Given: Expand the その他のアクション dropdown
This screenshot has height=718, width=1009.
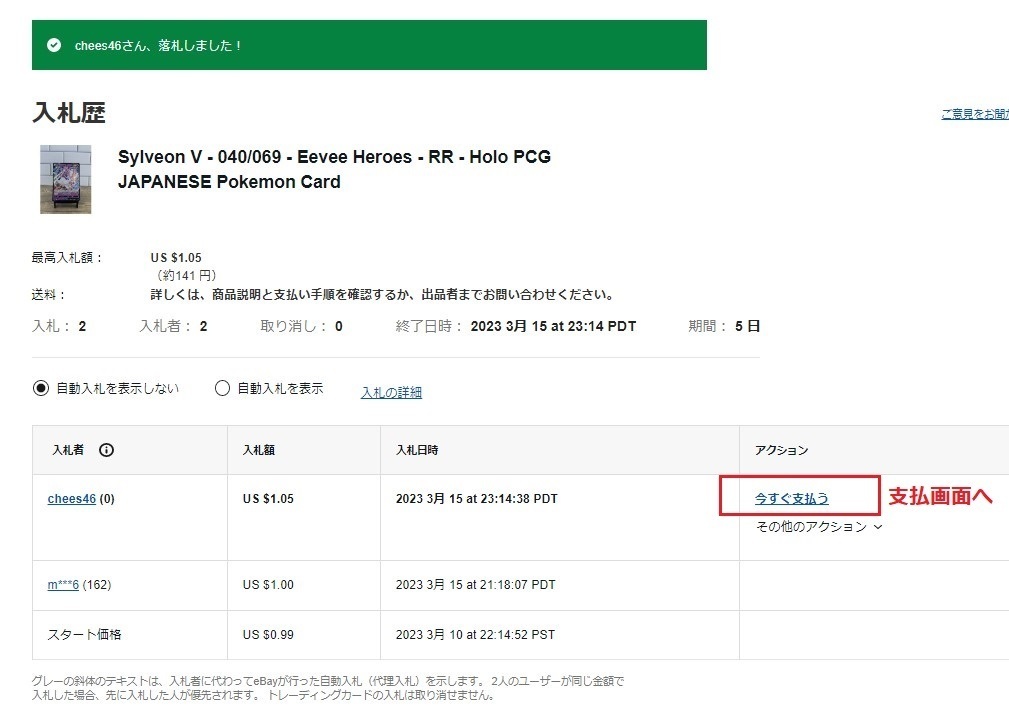Looking at the screenshot, I should pyautogui.click(x=819, y=527).
